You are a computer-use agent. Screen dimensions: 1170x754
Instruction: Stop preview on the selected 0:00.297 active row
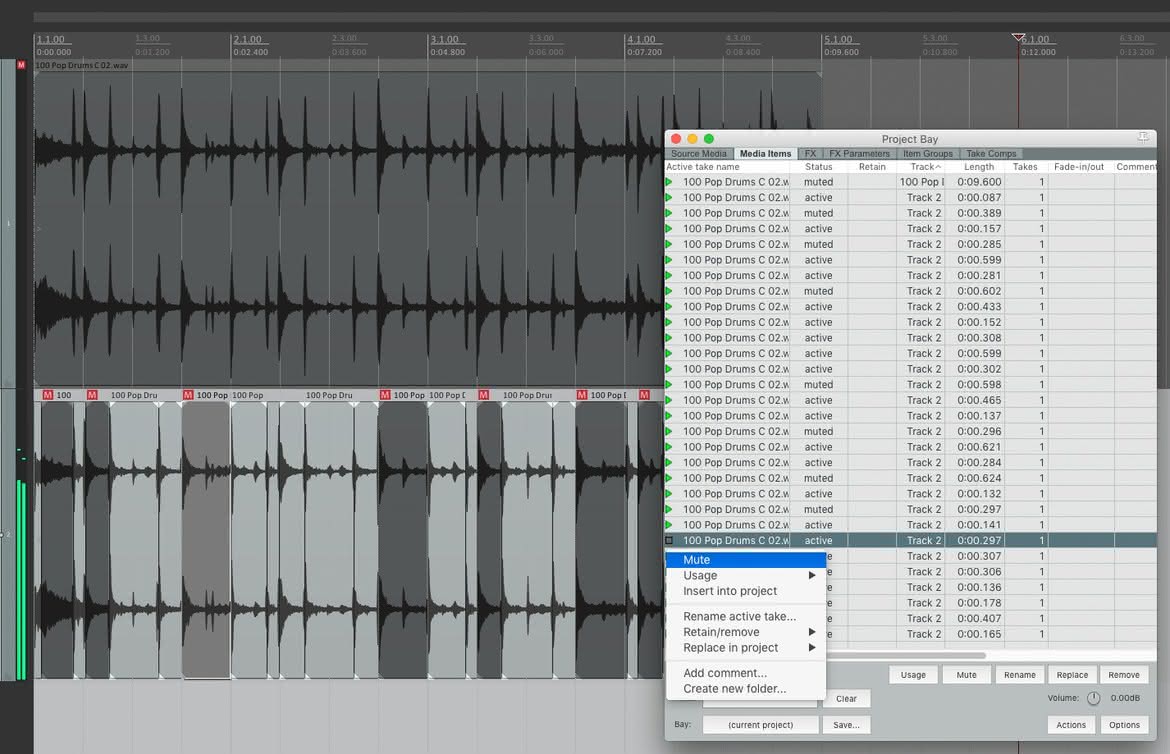[x=669, y=540]
